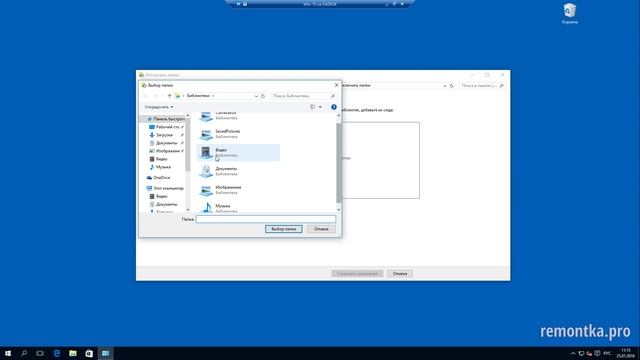The image size is (640, 360).
Task: Click Отмена in folder picker dialog
Action: pos(321,229)
